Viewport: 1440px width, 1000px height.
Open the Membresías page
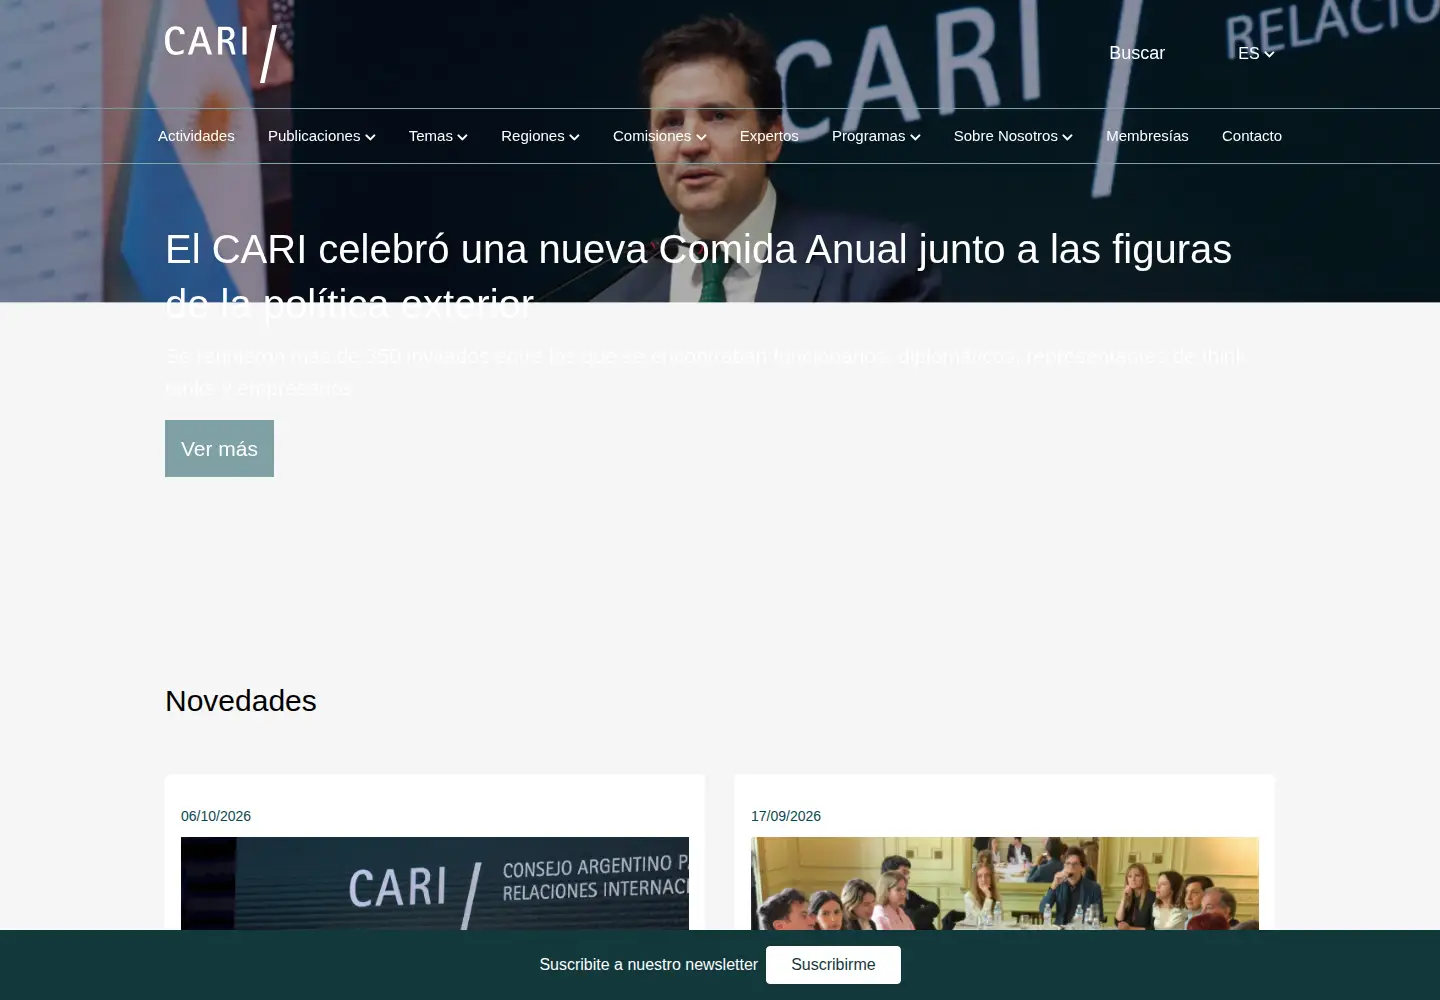(x=1147, y=136)
